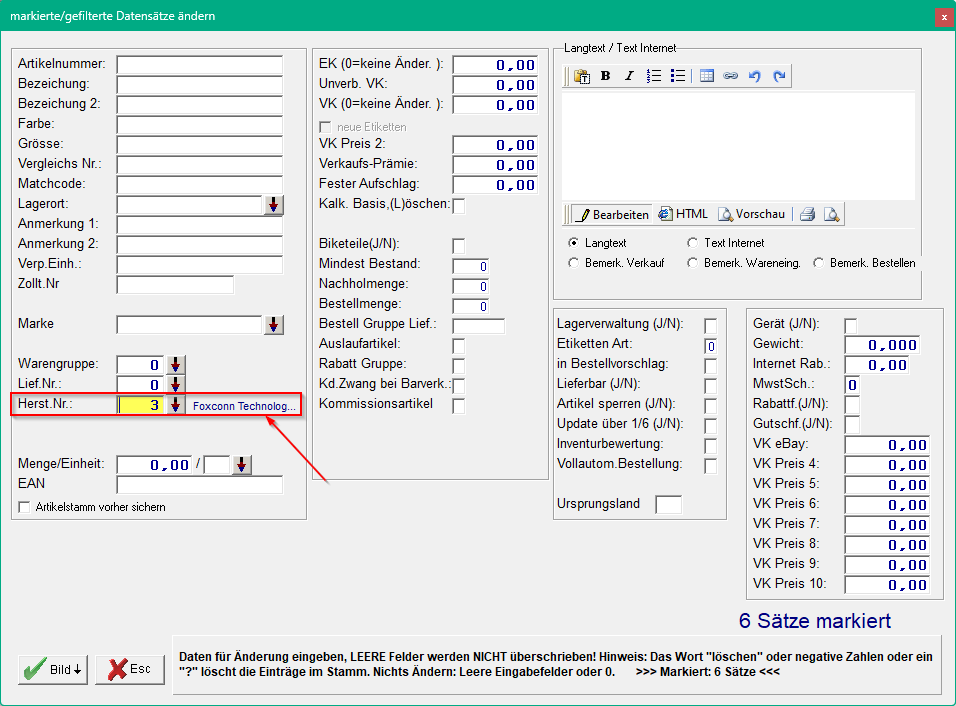Toggle the Gutschf.(J/N) checkbox
Viewport: 956px width, 706px height.
click(852, 425)
